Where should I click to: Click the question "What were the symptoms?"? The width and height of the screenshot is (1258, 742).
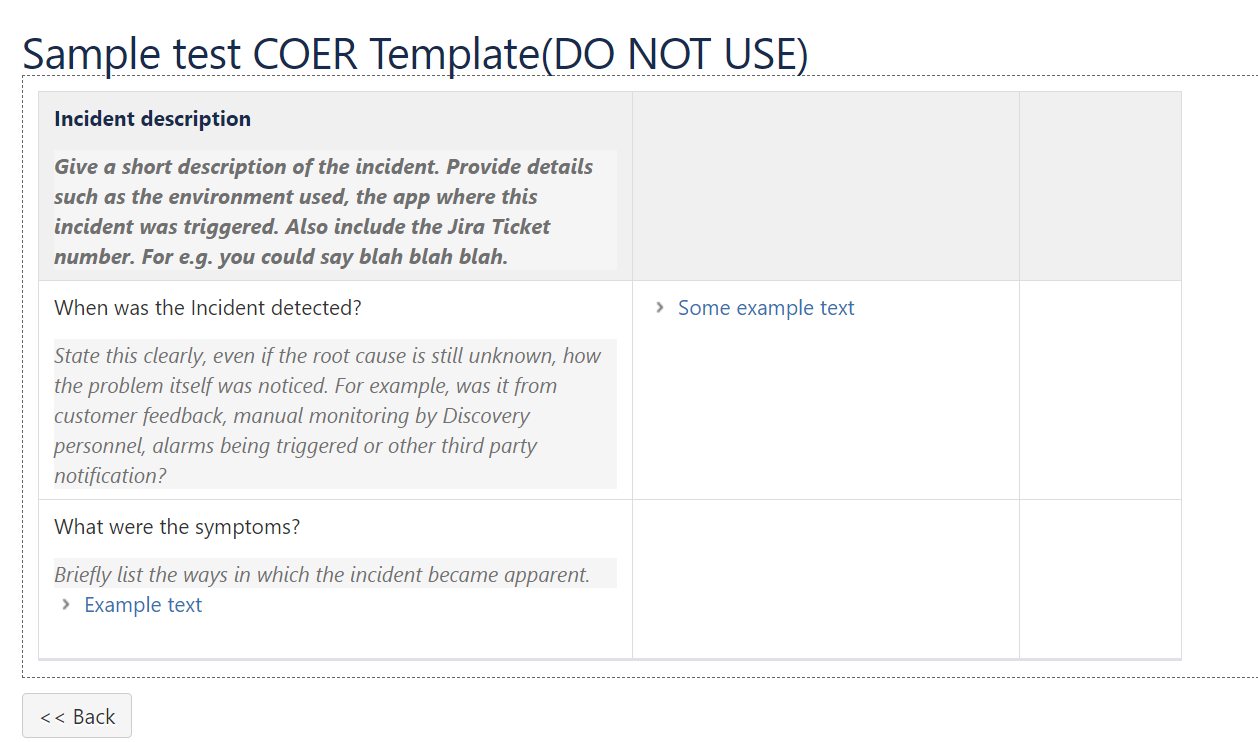[176, 526]
